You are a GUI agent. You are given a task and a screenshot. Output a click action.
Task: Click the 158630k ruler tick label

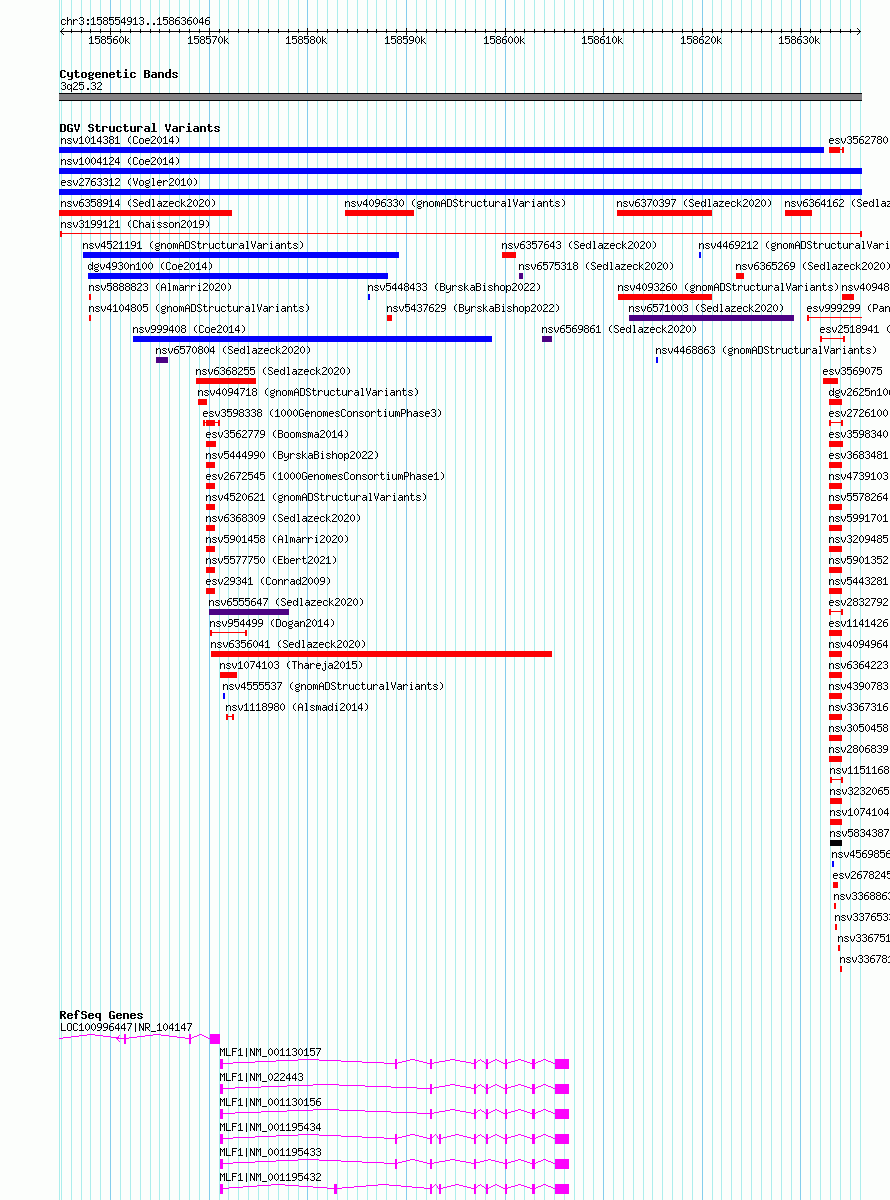coord(799,40)
